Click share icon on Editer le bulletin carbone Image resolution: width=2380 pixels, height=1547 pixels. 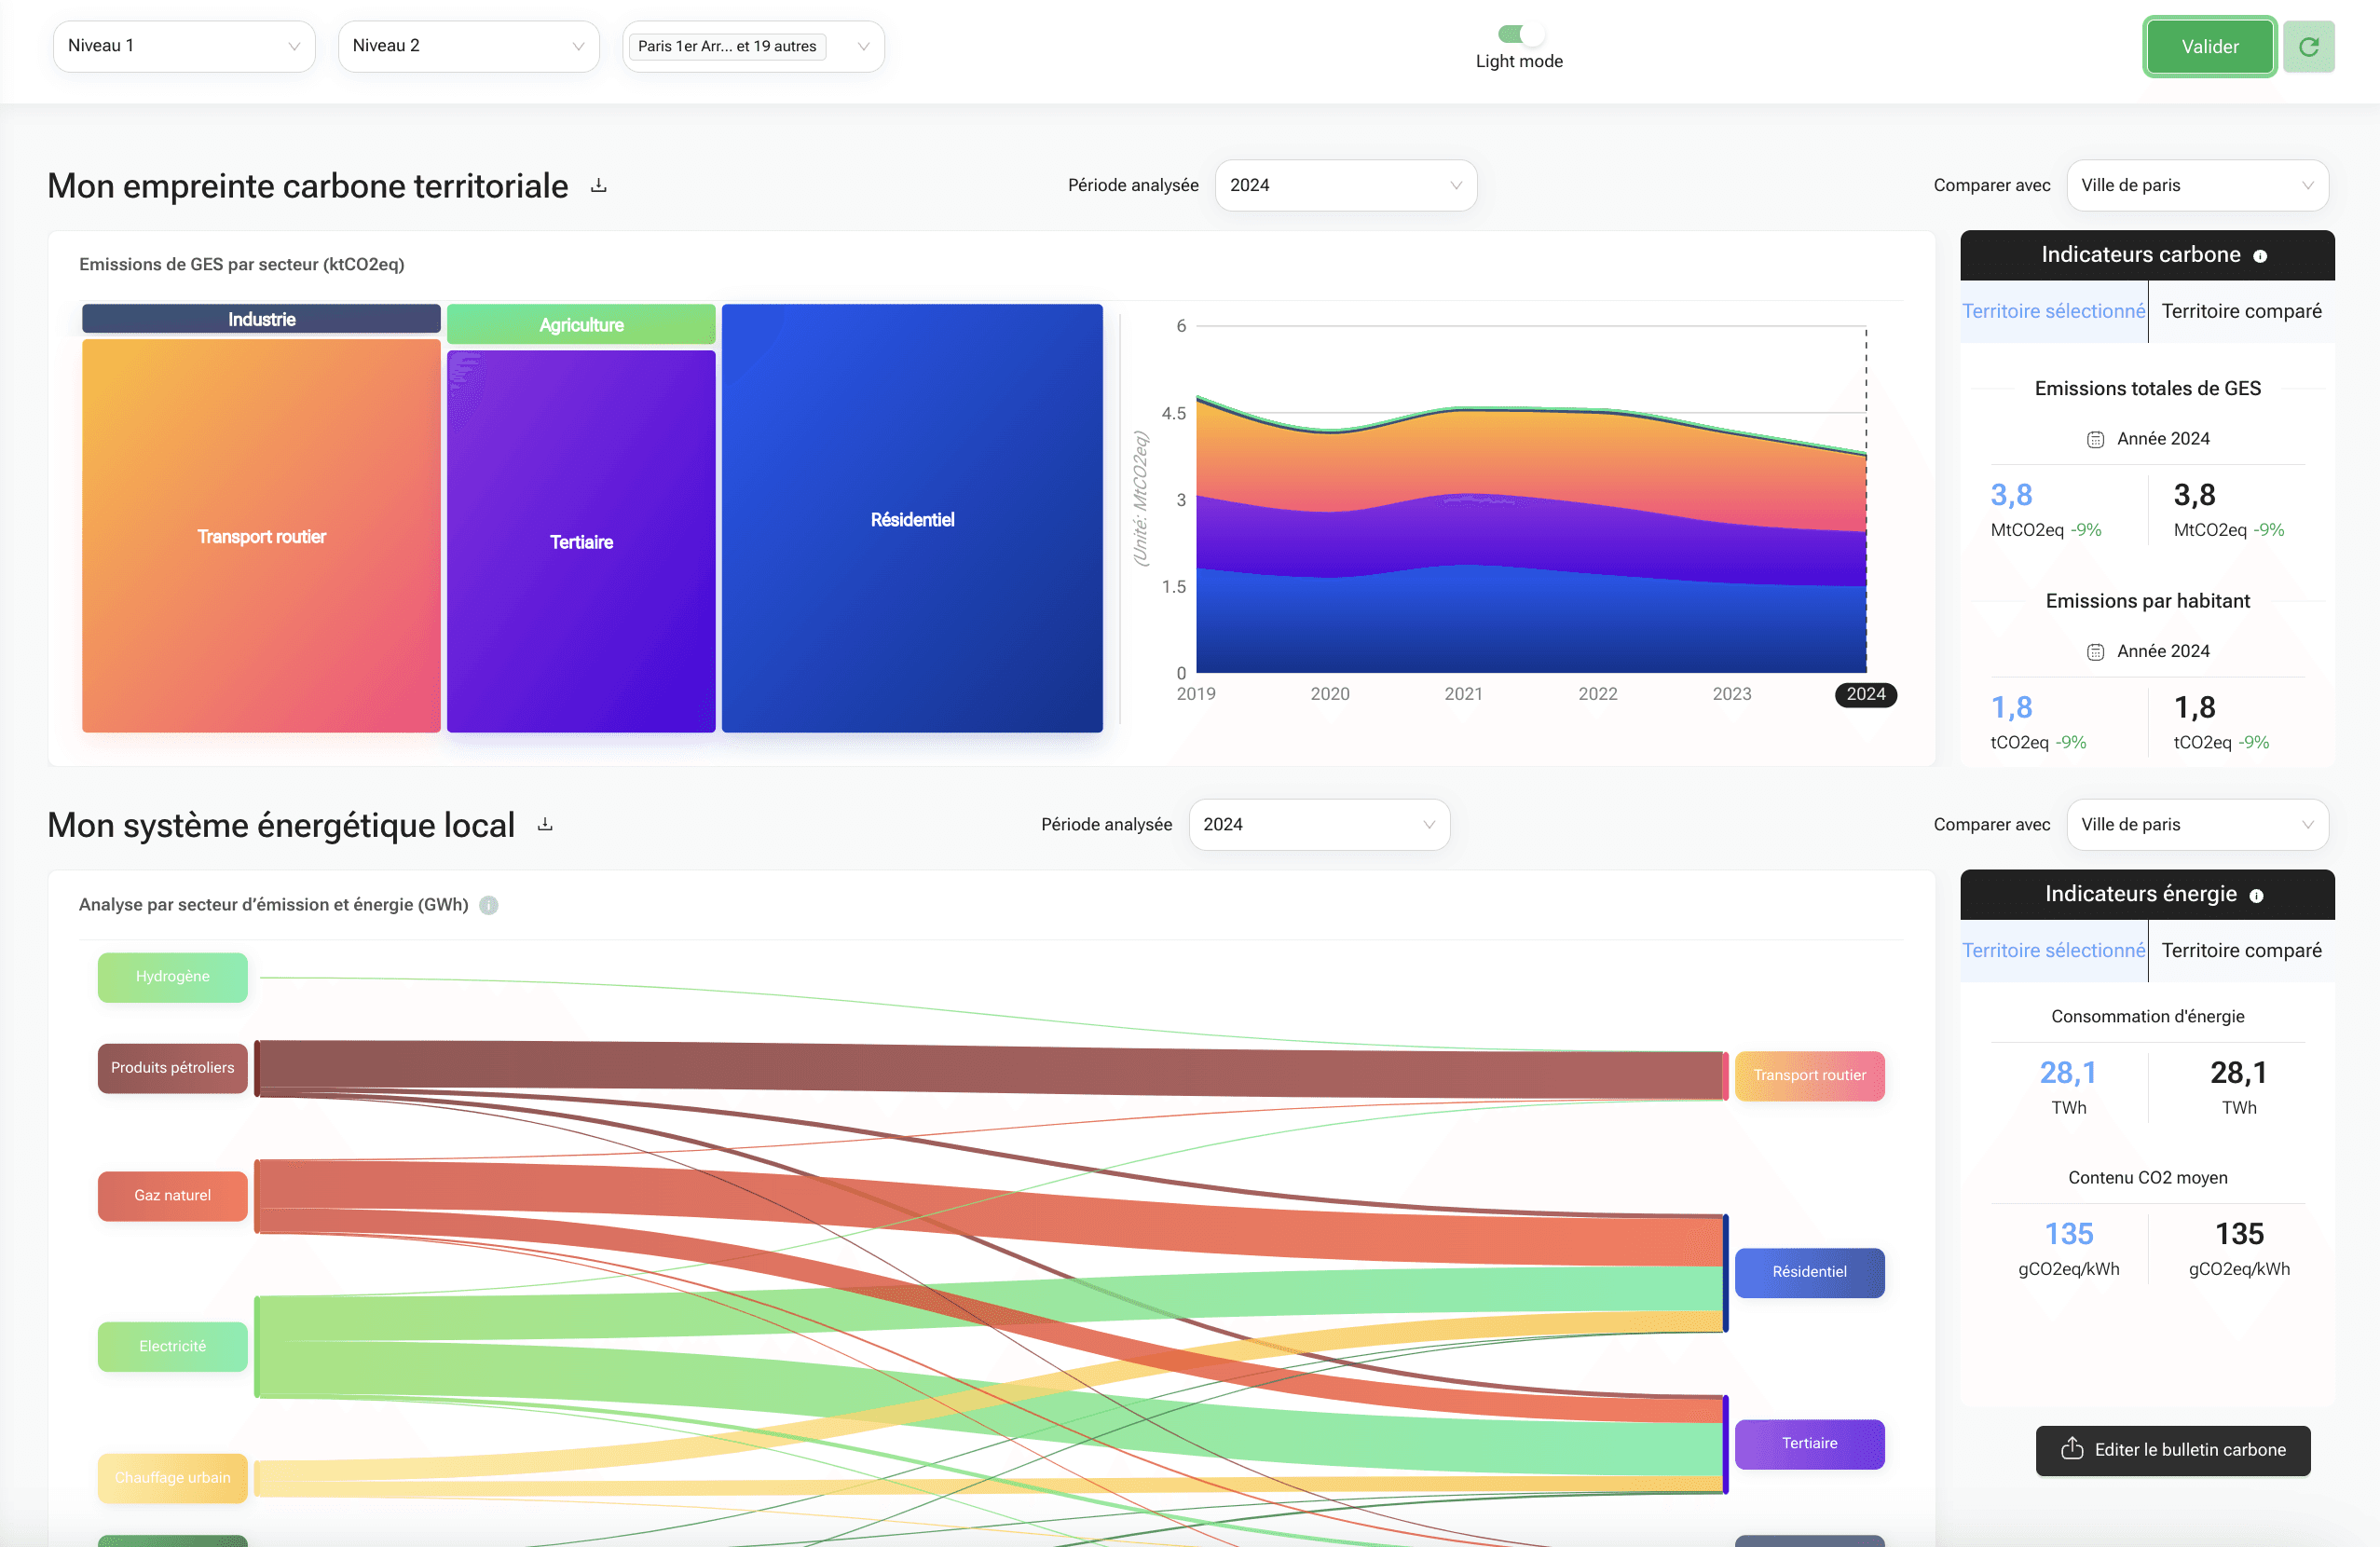(x=2072, y=1448)
